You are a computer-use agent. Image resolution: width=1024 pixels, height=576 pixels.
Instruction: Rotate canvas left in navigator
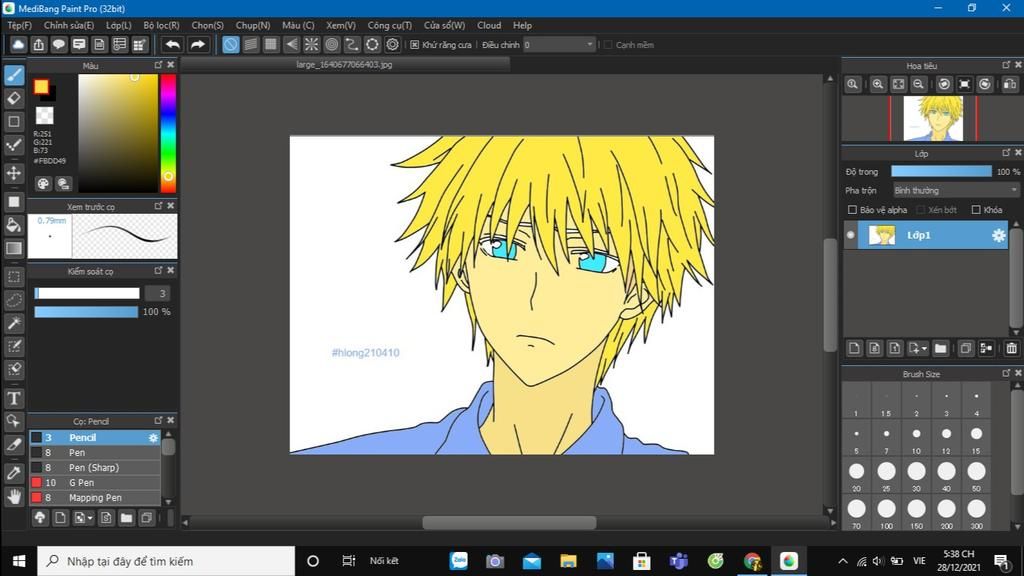tap(944, 84)
